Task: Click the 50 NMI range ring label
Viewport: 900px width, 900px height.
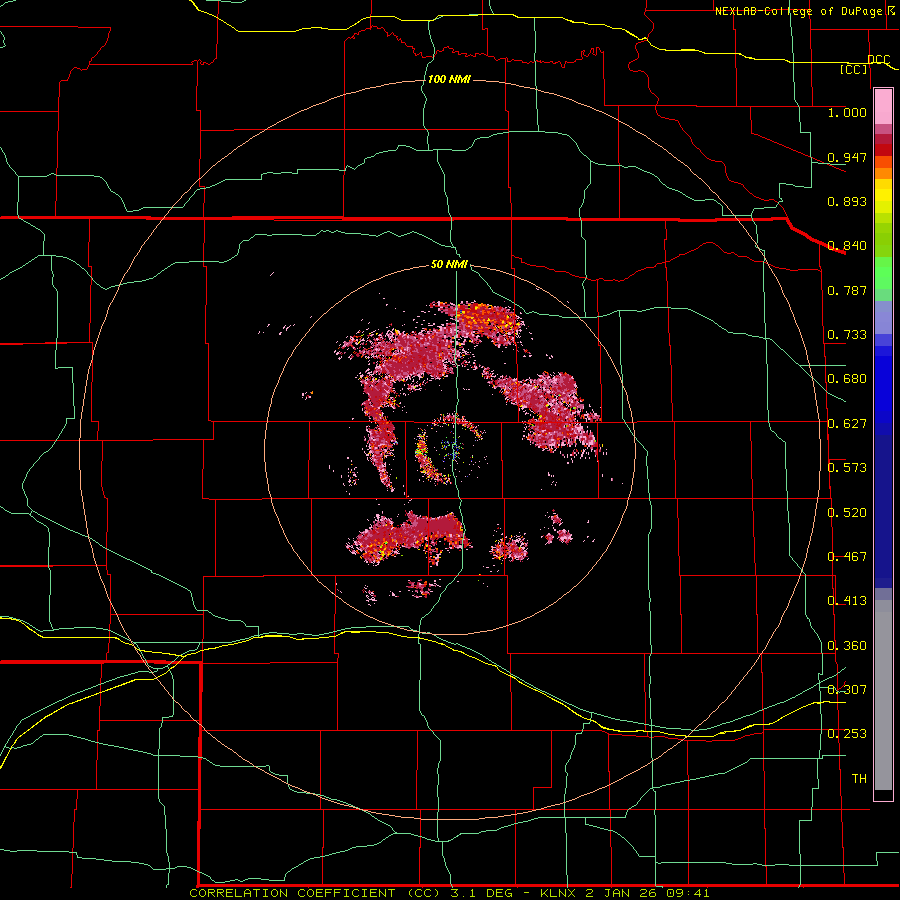Action: point(449,265)
